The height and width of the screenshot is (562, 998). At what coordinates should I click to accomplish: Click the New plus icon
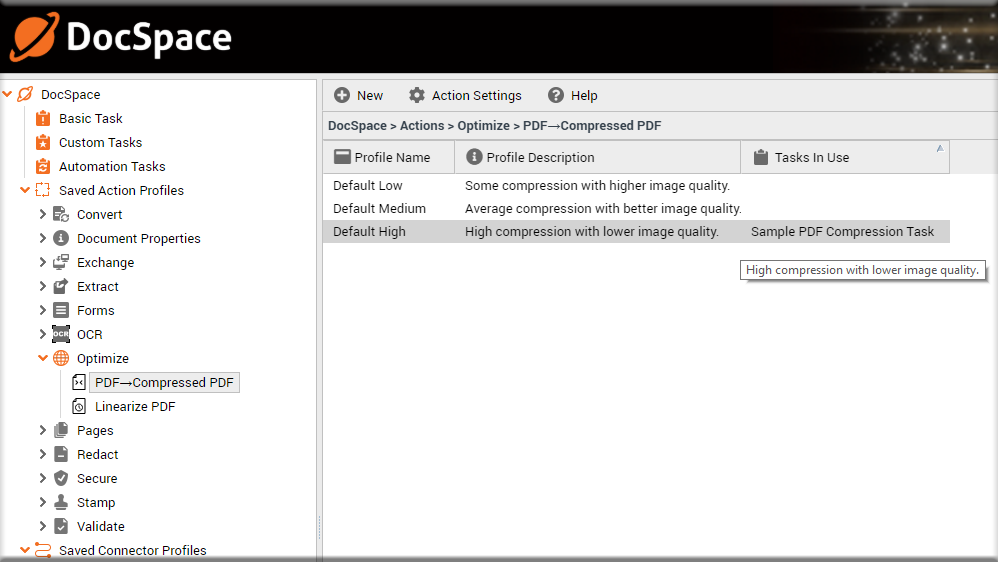pyautogui.click(x=342, y=95)
